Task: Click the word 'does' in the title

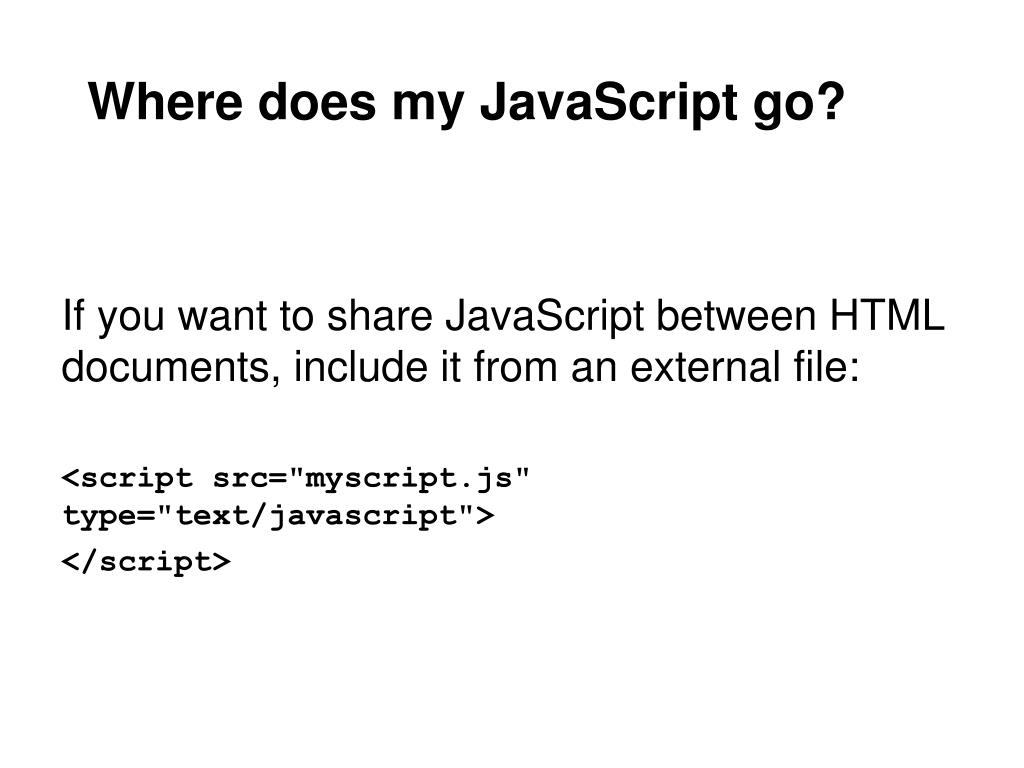Action: click(x=317, y=101)
